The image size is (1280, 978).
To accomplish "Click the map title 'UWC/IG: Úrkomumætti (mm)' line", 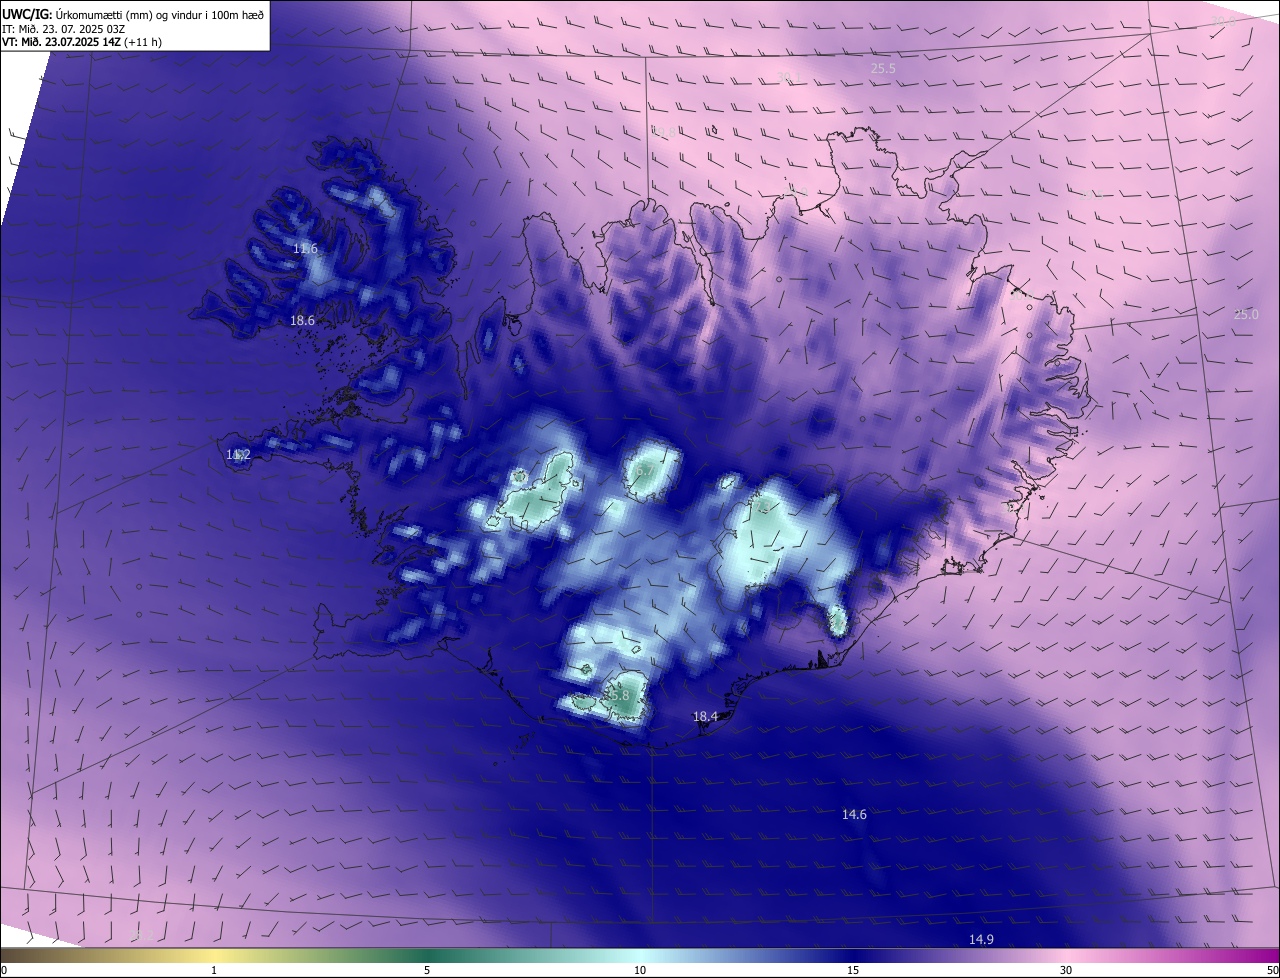I will [134, 13].
